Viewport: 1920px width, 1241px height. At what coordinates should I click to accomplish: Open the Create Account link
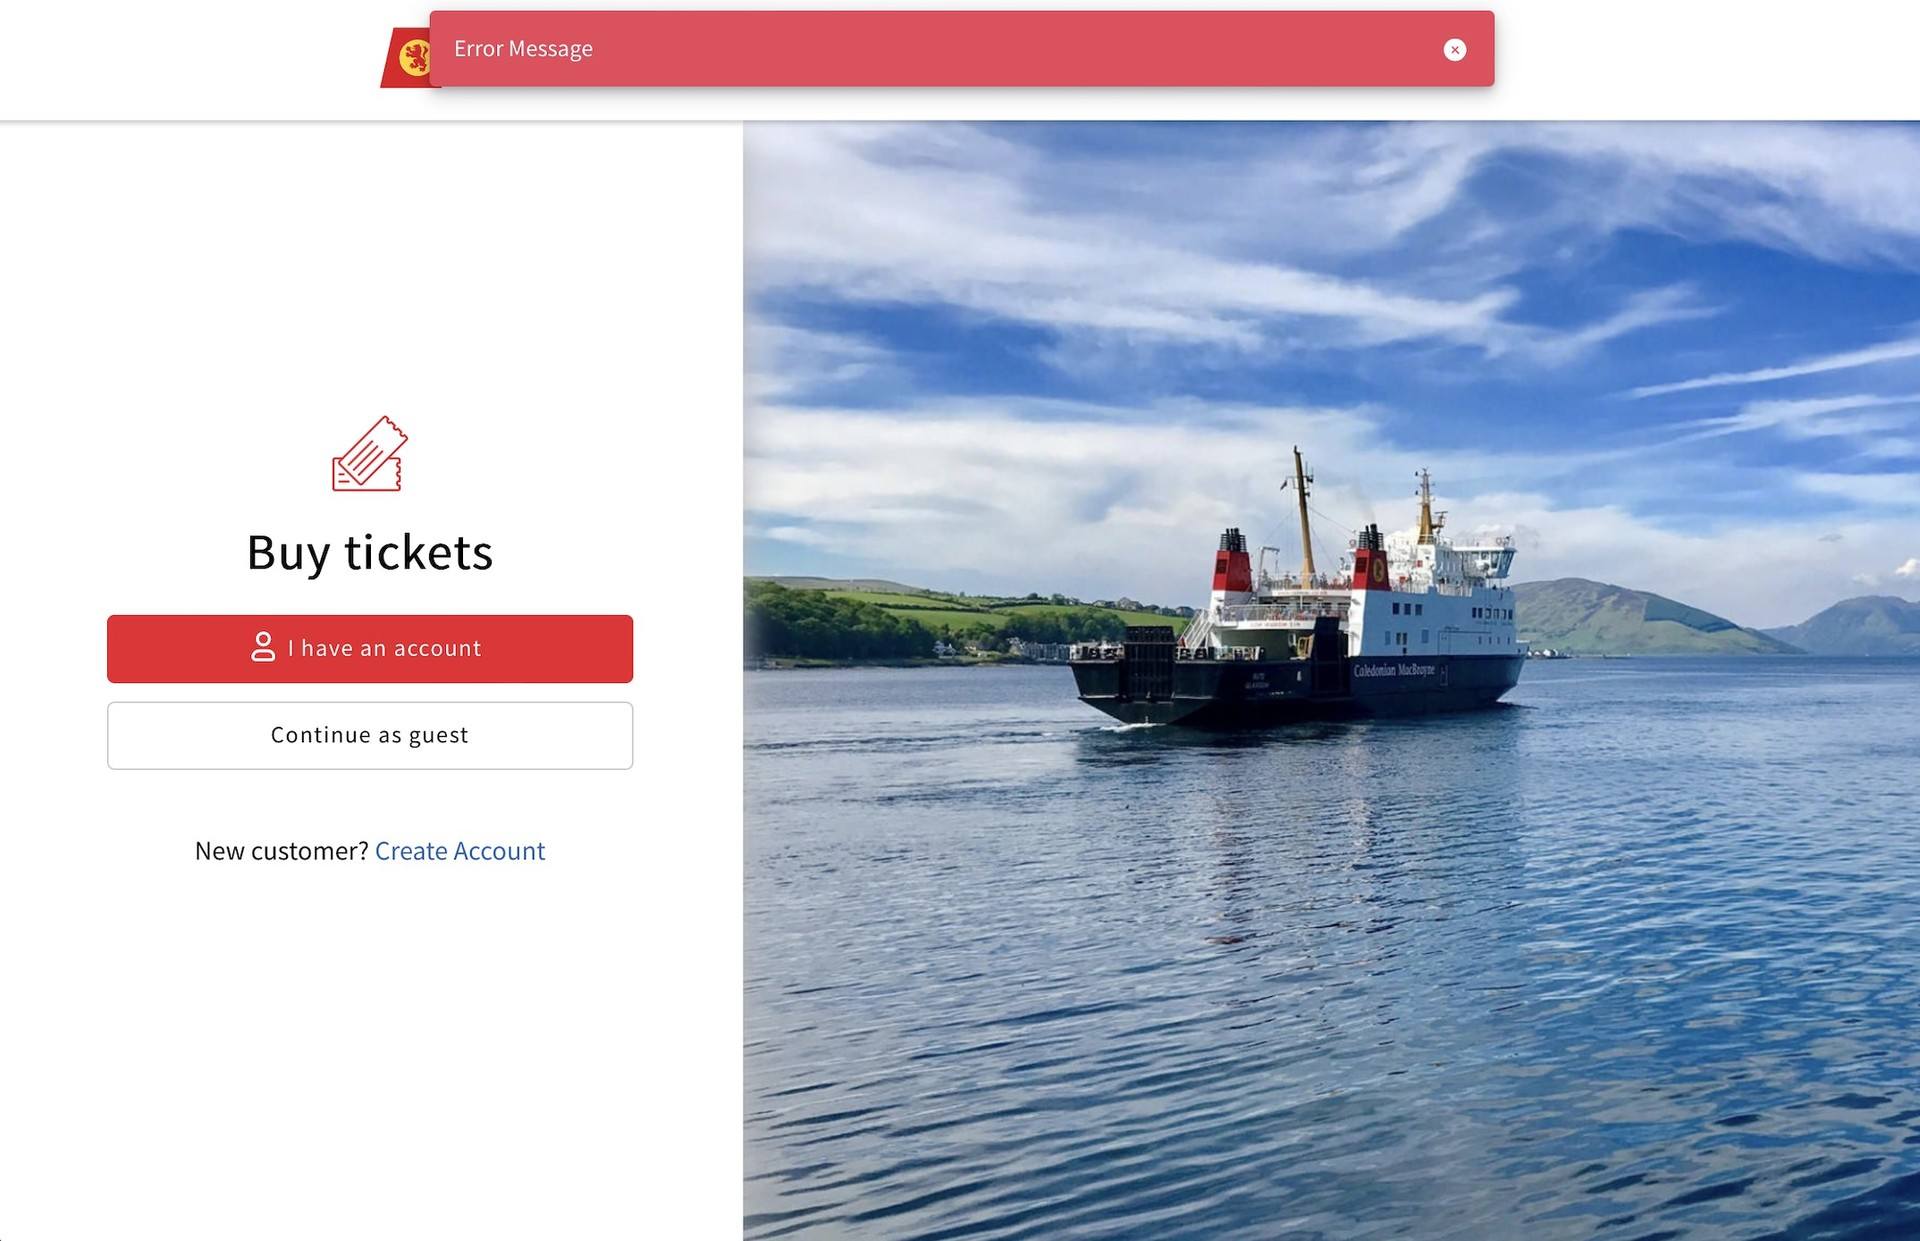(460, 851)
